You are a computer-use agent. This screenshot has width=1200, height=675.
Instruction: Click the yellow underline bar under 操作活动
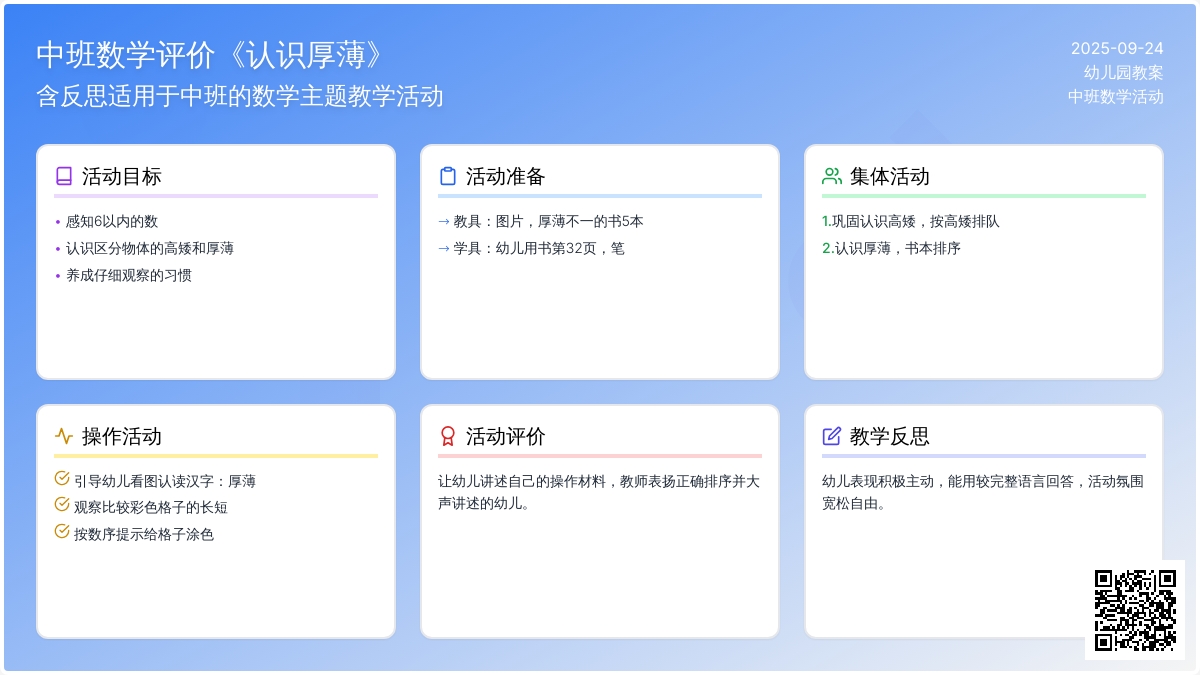[x=216, y=456]
